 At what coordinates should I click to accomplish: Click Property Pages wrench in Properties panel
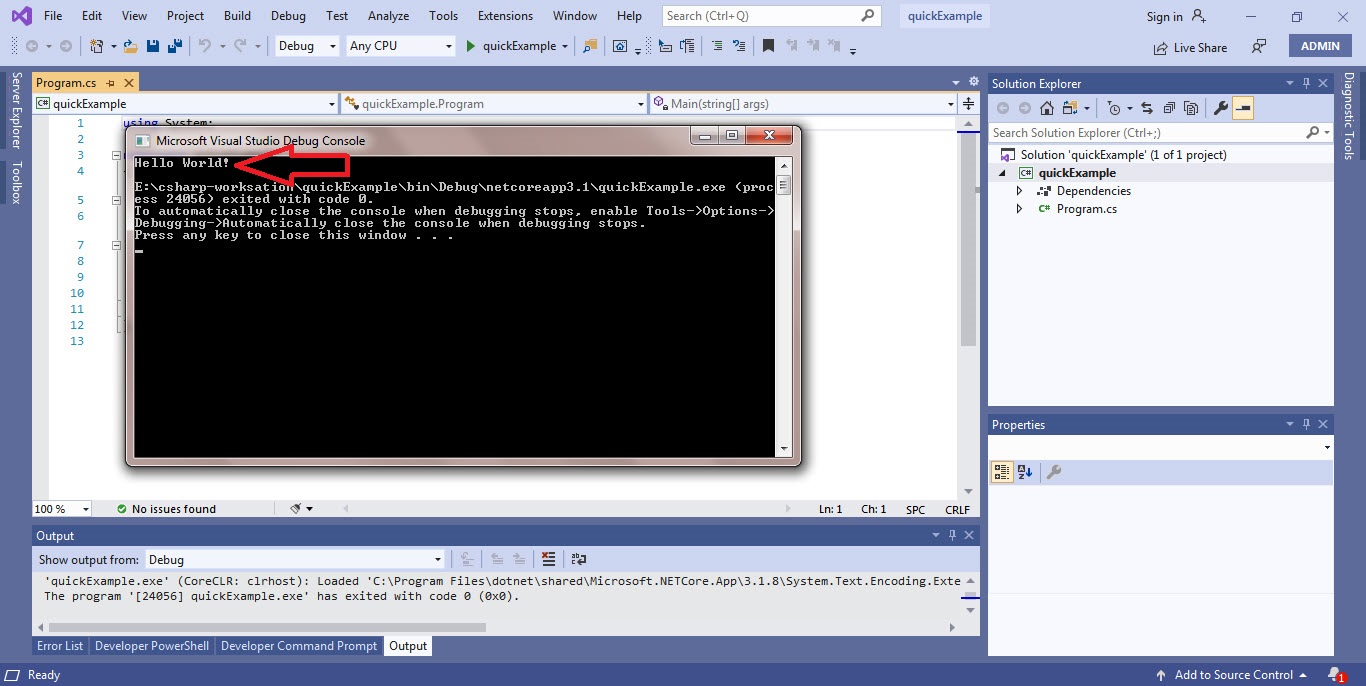tap(1053, 472)
